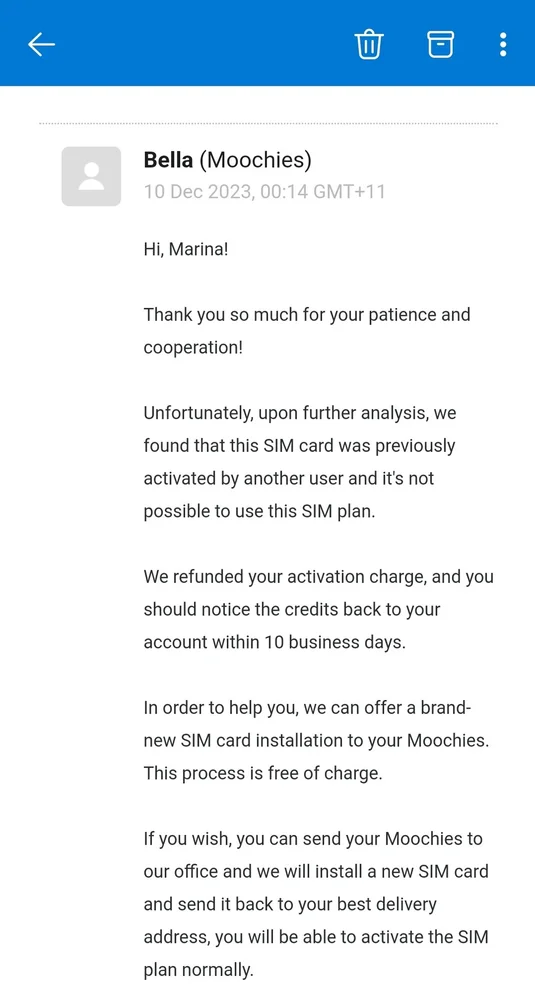Tap the empty area of the blue header
The height and width of the screenshot is (1000, 535).
204,43
